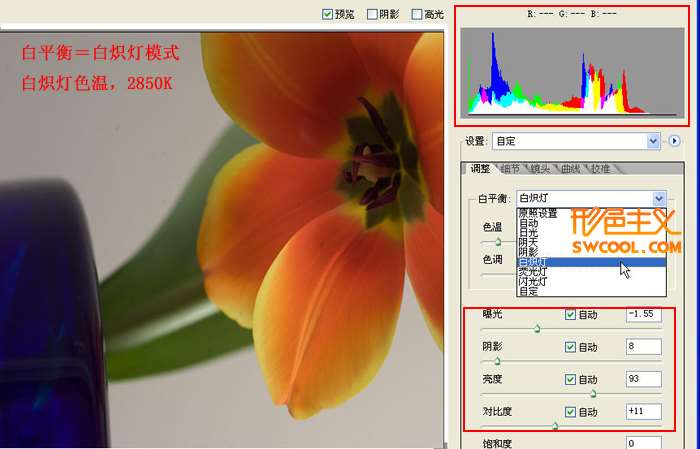Switch to the 调整 tab

coord(480,169)
